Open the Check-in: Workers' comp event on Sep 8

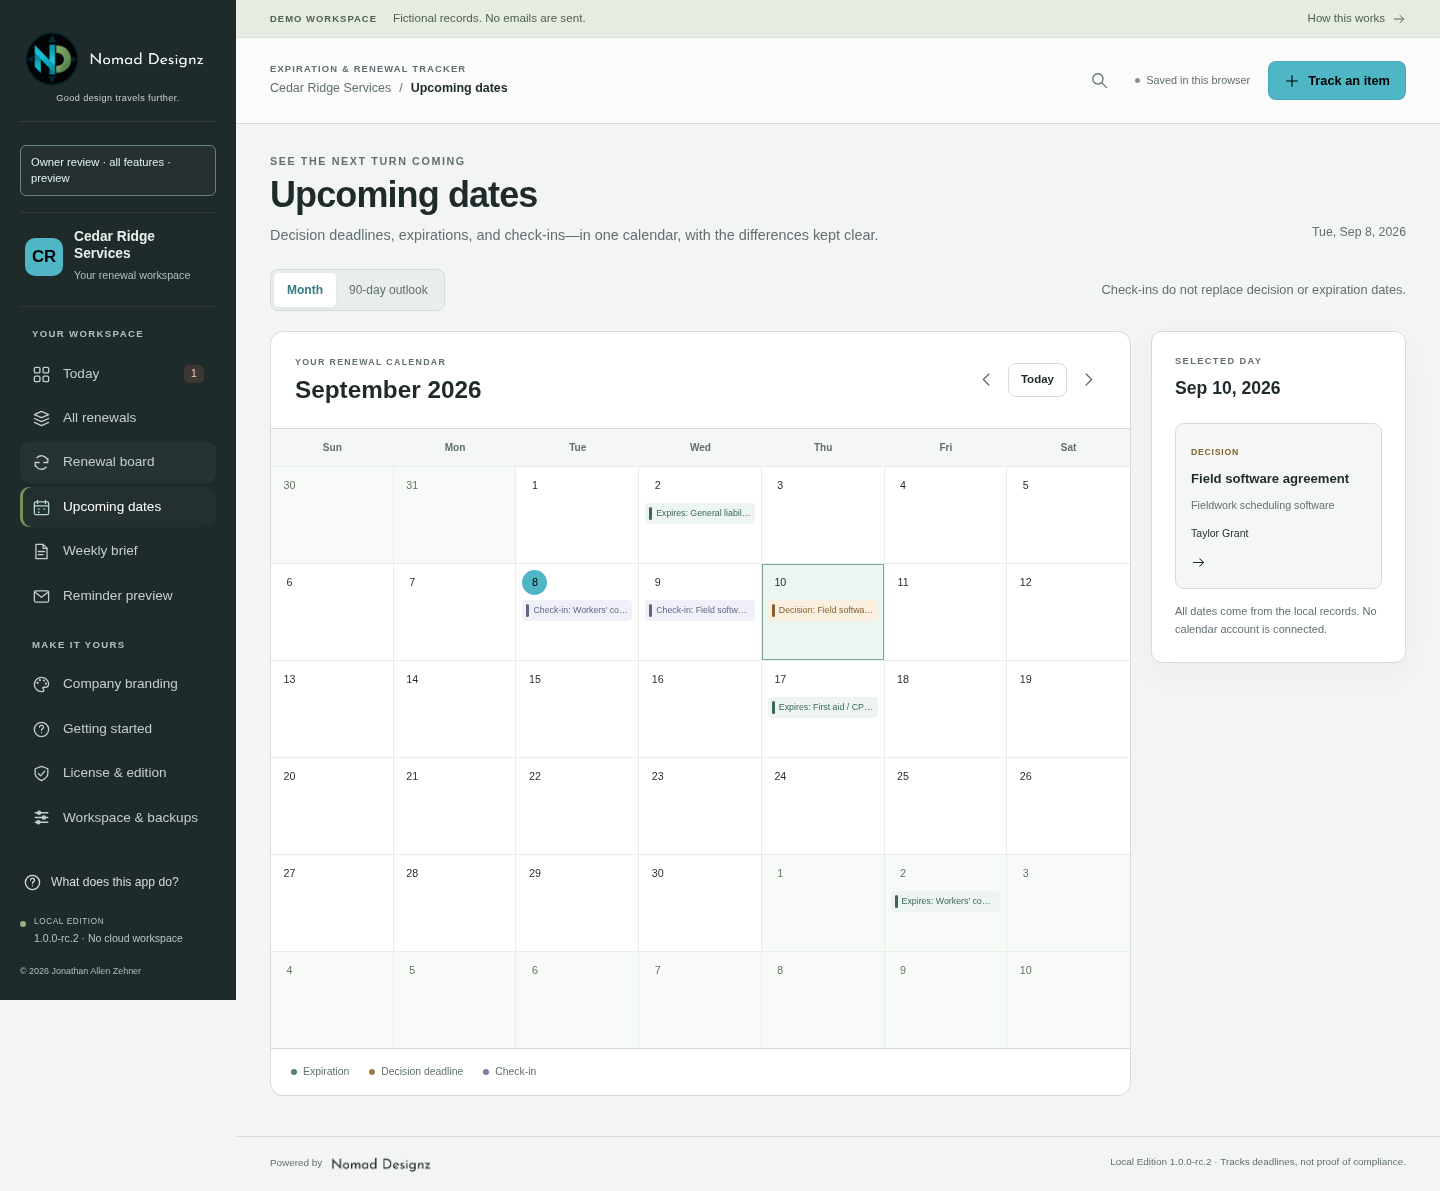577,610
